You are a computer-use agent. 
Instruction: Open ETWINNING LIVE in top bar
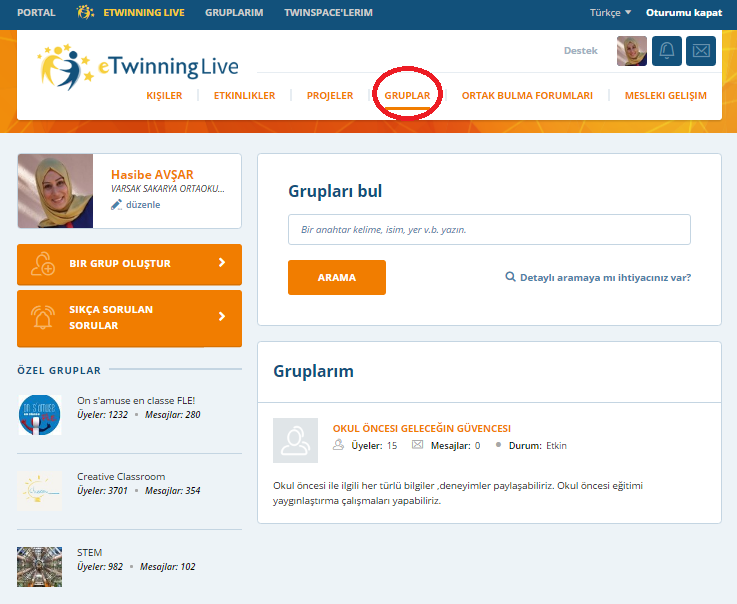144,13
